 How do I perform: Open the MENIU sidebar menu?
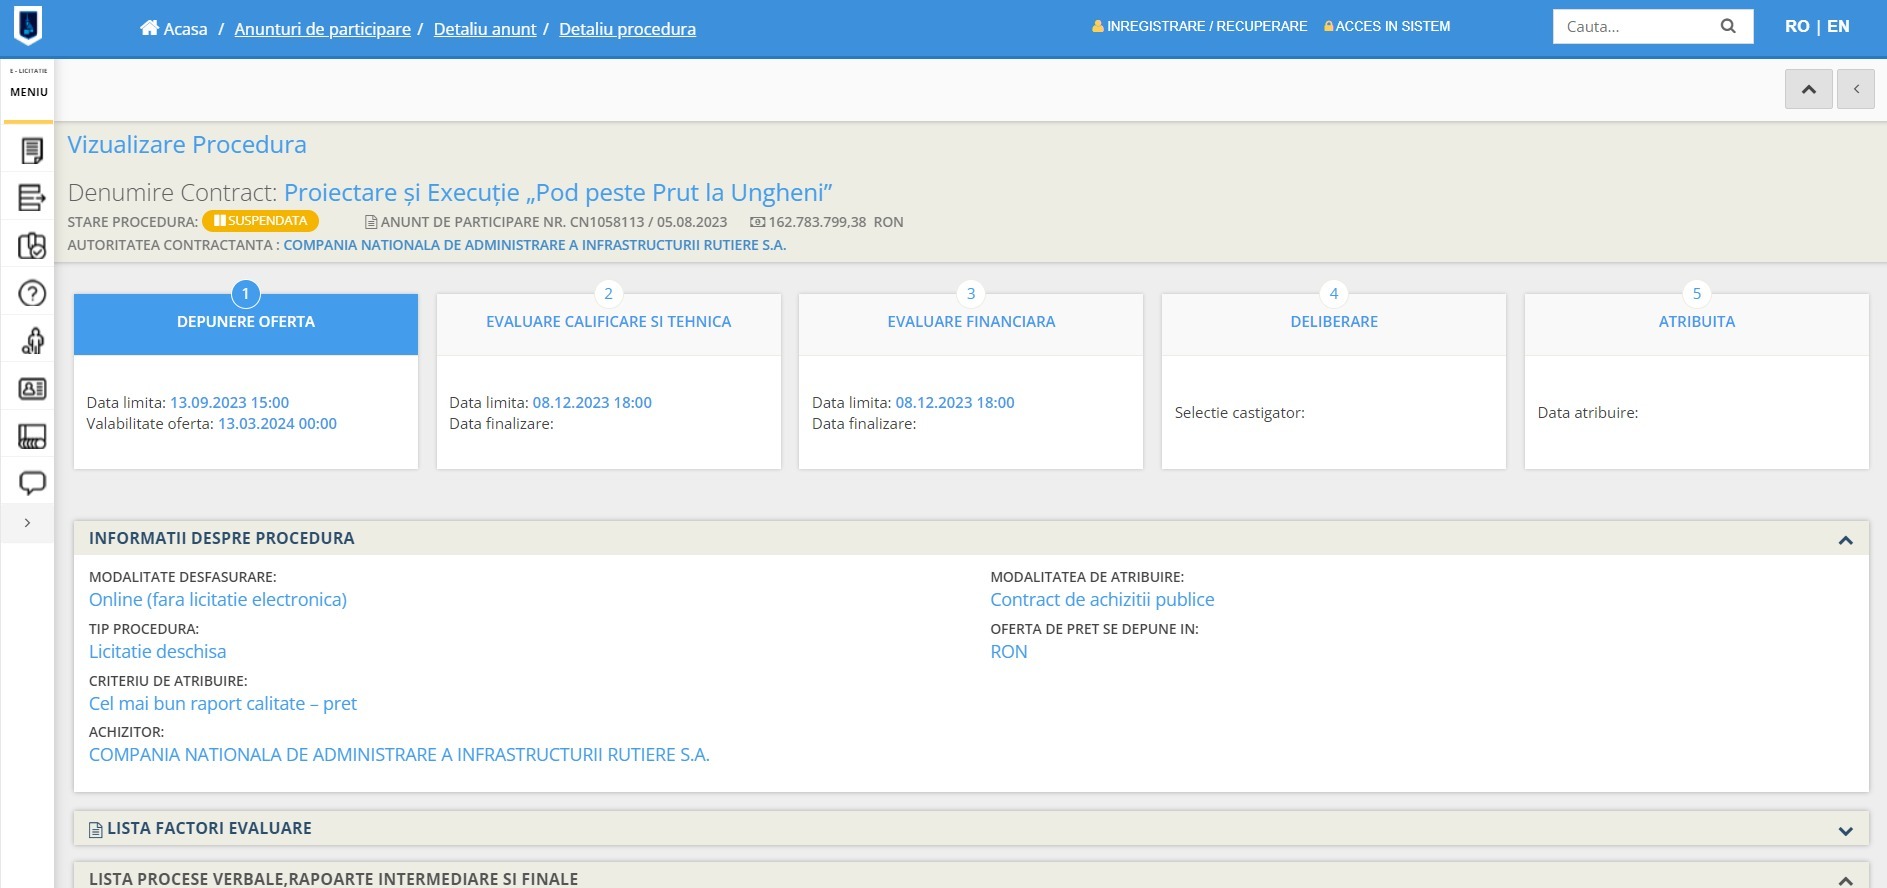[28, 91]
